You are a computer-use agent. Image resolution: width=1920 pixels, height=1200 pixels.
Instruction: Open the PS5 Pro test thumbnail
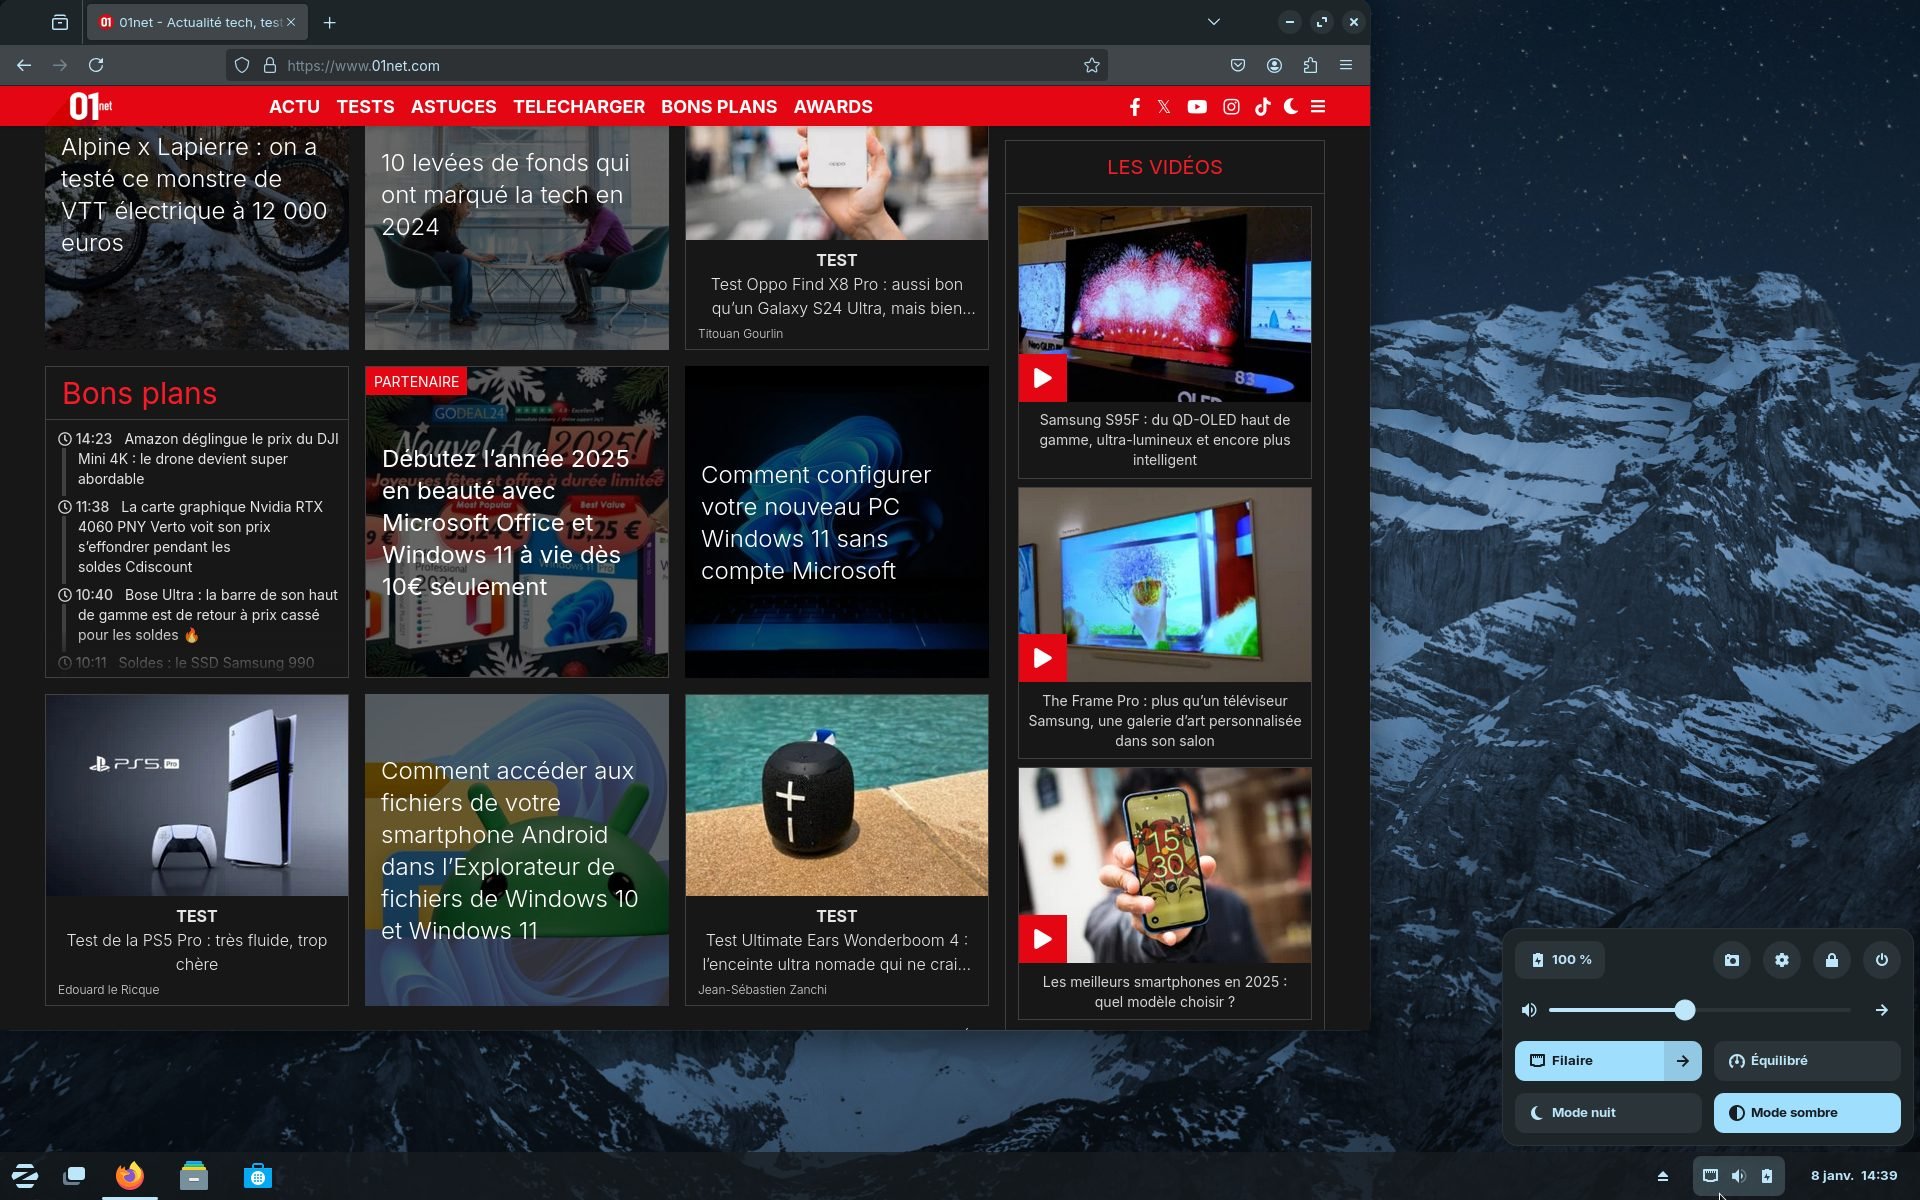[197, 796]
